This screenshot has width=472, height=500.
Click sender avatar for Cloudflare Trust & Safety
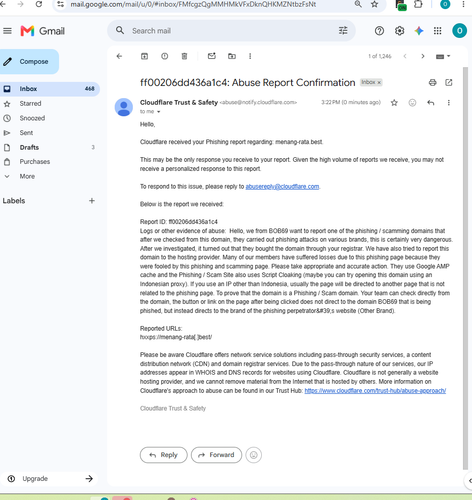tap(124, 107)
